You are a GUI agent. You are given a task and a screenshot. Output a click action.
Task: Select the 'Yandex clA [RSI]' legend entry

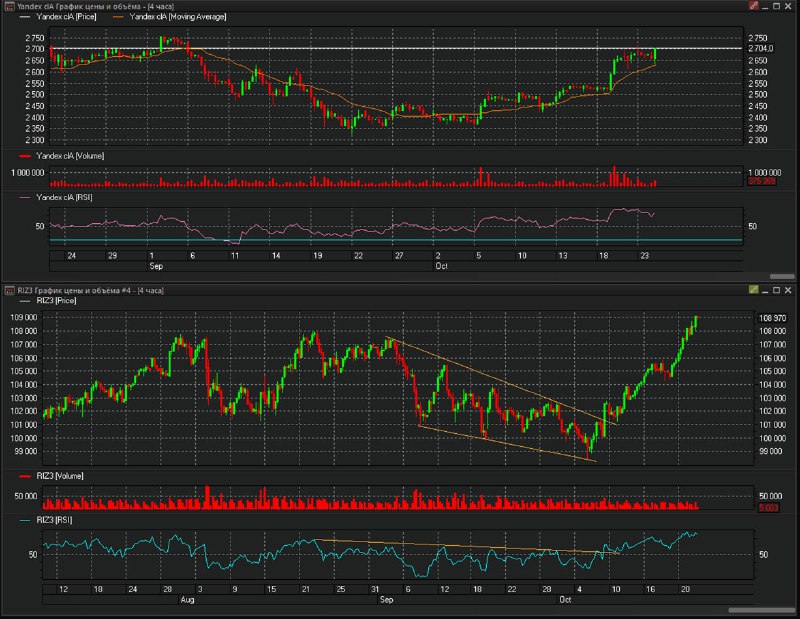tap(56, 197)
